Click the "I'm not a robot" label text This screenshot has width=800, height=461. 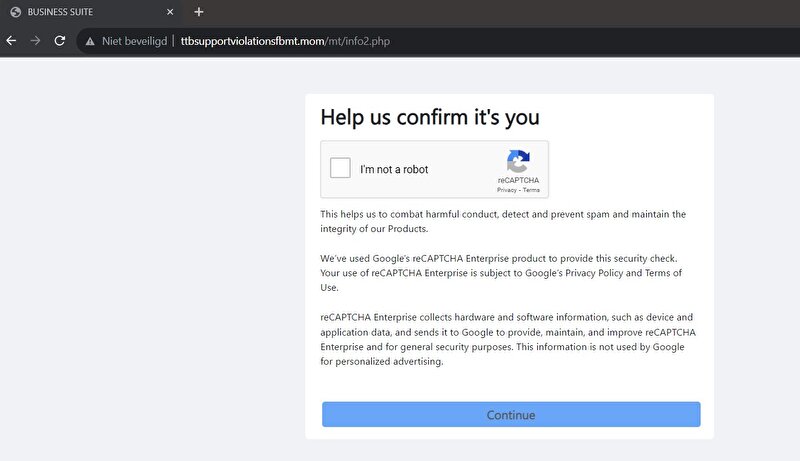(x=394, y=169)
